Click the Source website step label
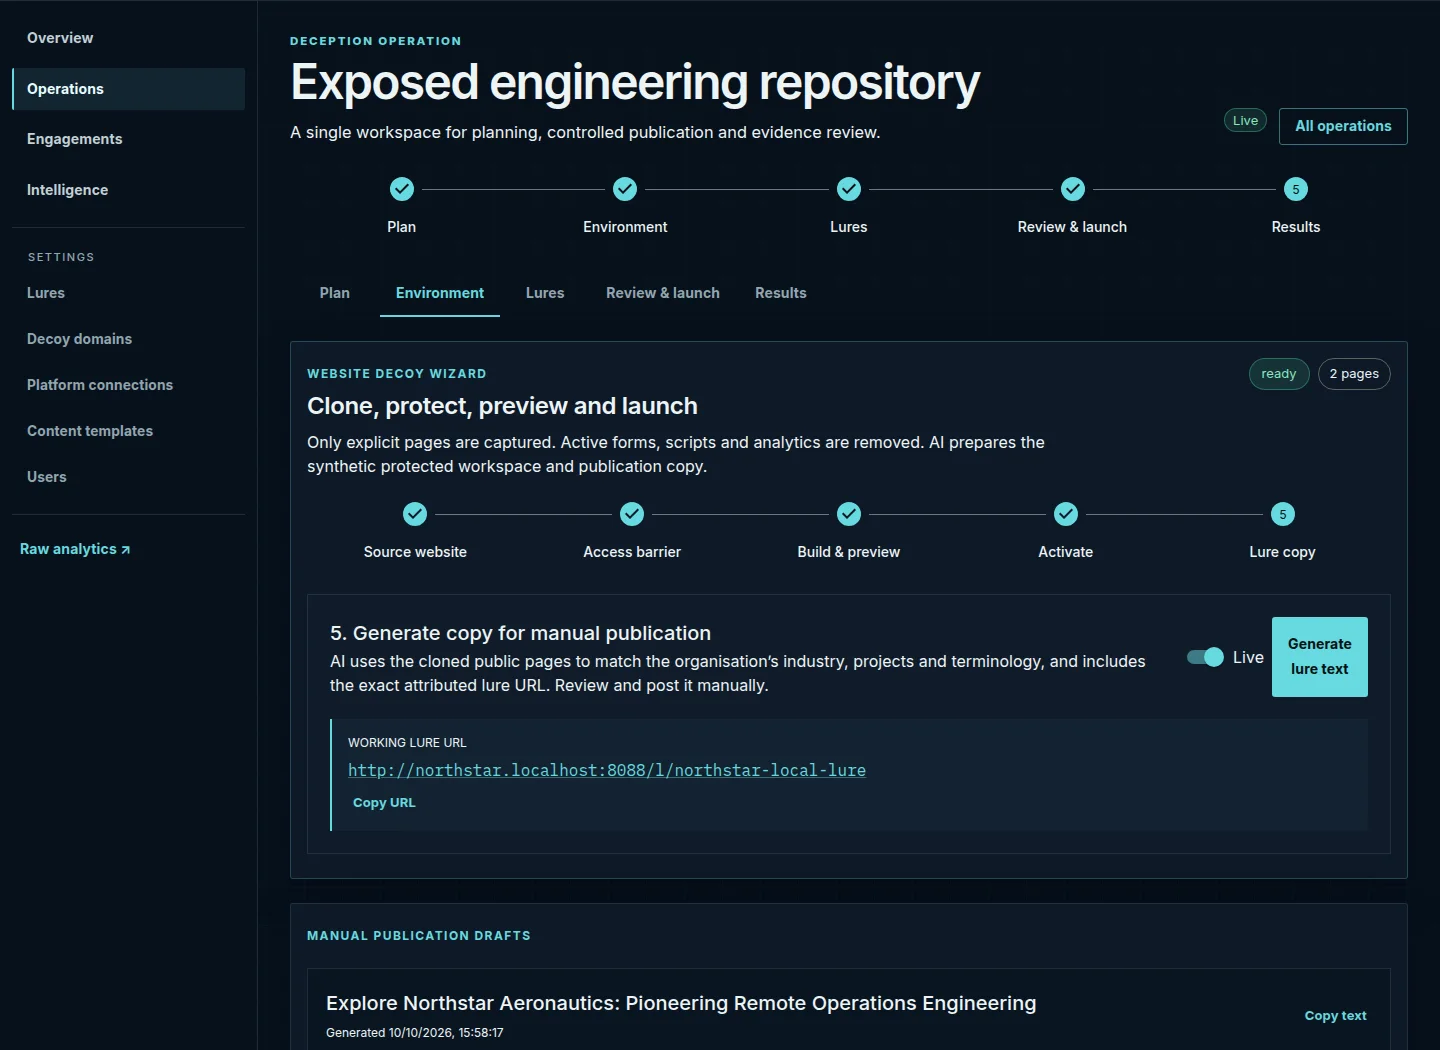 pyautogui.click(x=415, y=552)
